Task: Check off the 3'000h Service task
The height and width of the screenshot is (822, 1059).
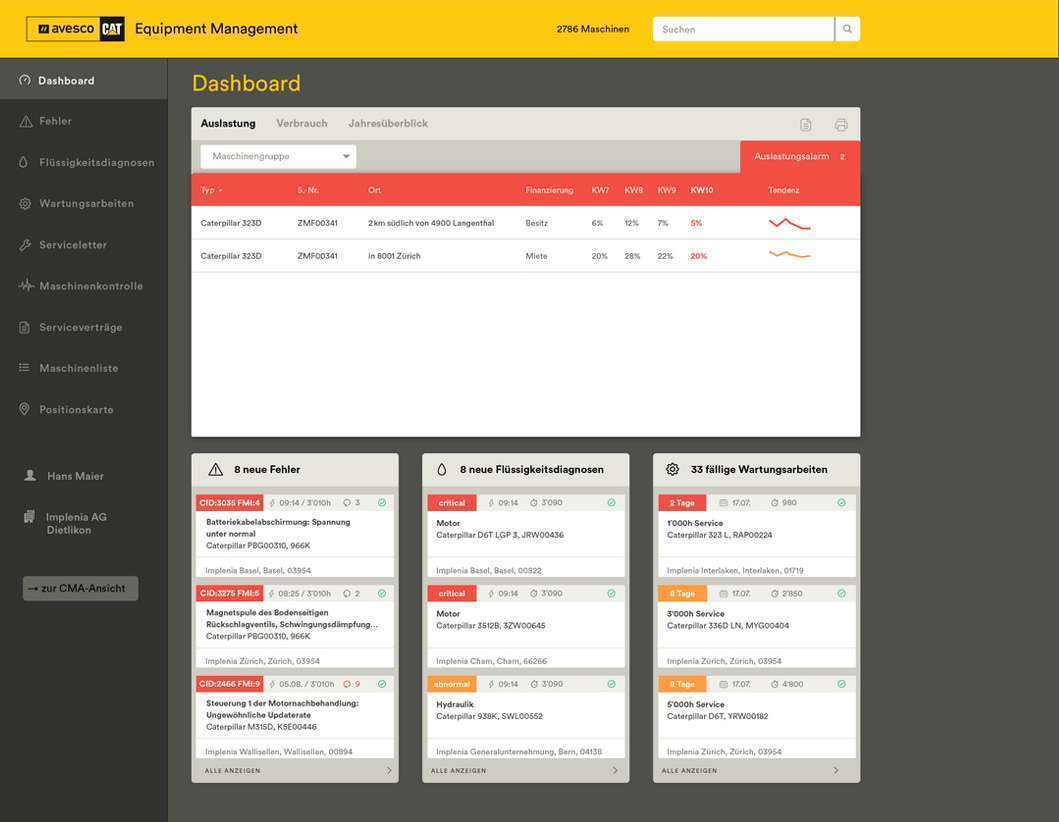Action: (842, 593)
